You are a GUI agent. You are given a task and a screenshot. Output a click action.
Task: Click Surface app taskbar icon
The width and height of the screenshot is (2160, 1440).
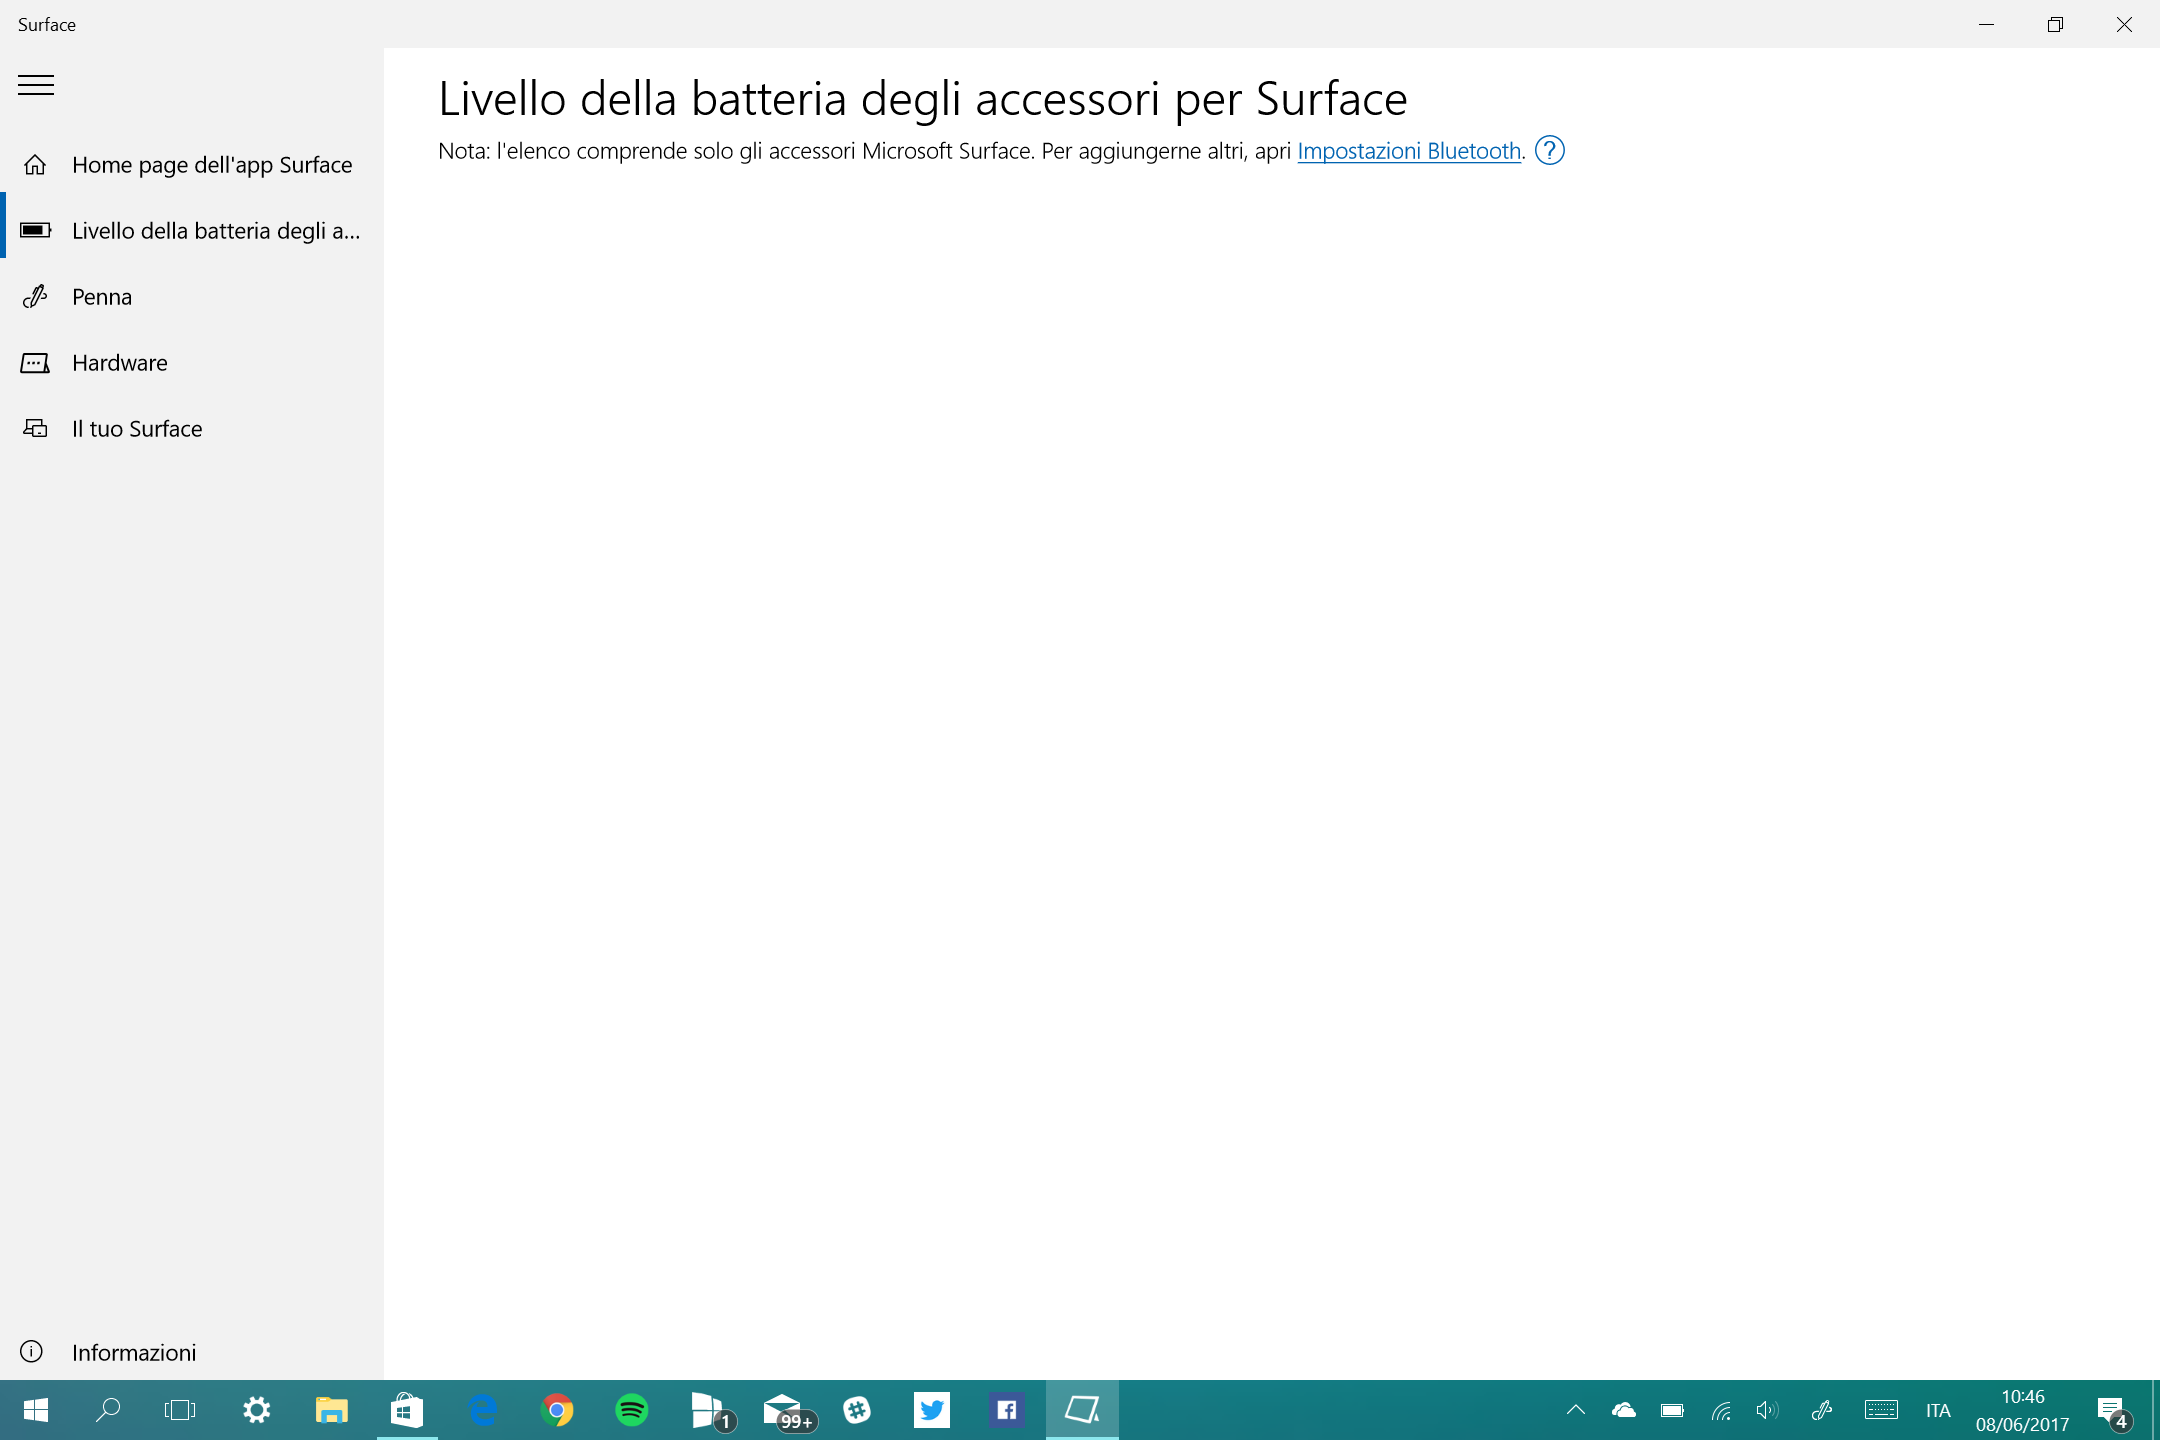pos(1082,1410)
